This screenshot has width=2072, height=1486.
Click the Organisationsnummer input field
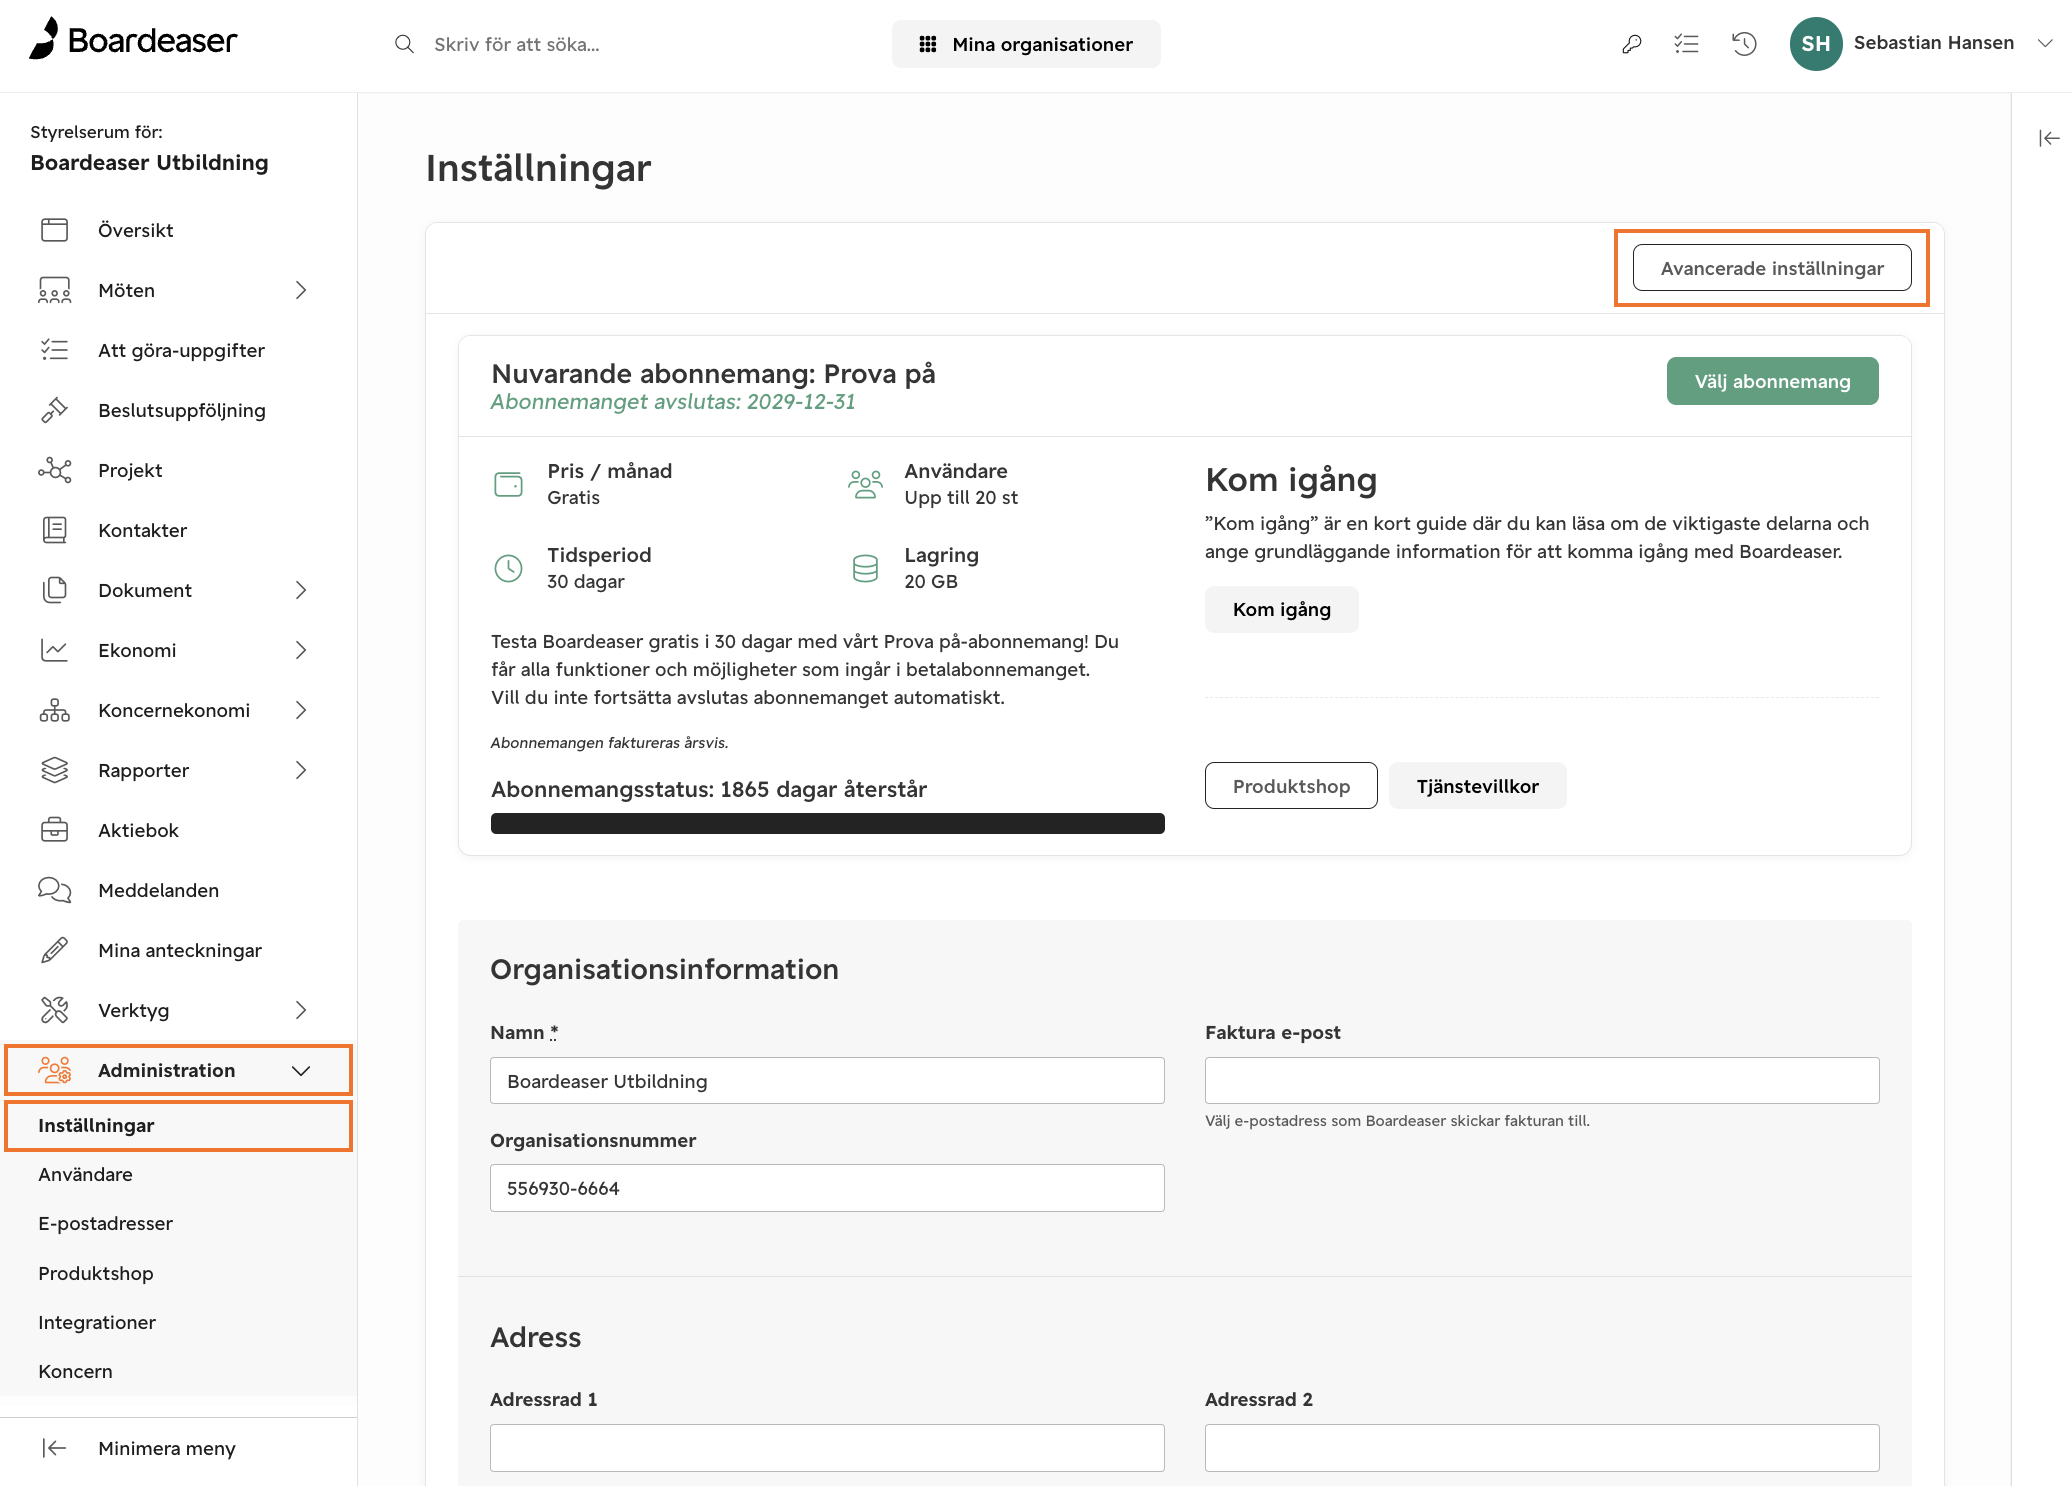pyautogui.click(x=827, y=1188)
